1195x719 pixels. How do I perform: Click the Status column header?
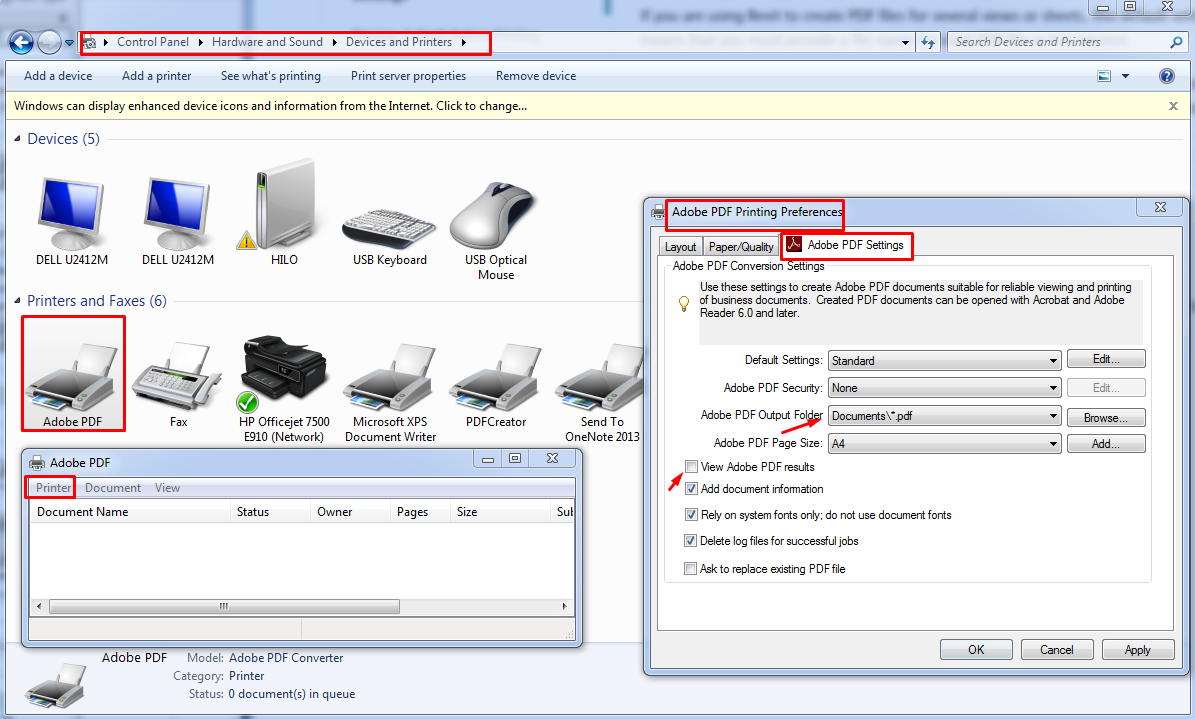pyautogui.click(x=271, y=512)
